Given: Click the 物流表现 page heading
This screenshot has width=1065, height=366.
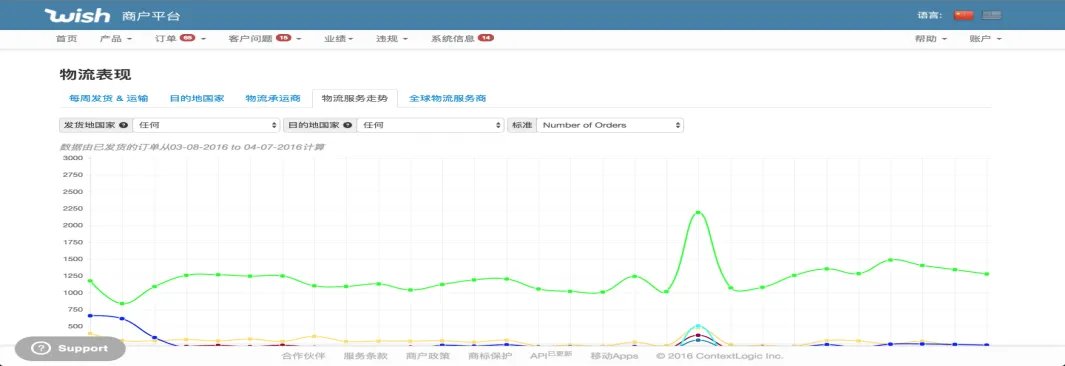Looking at the screenshot, I should 95,74.
